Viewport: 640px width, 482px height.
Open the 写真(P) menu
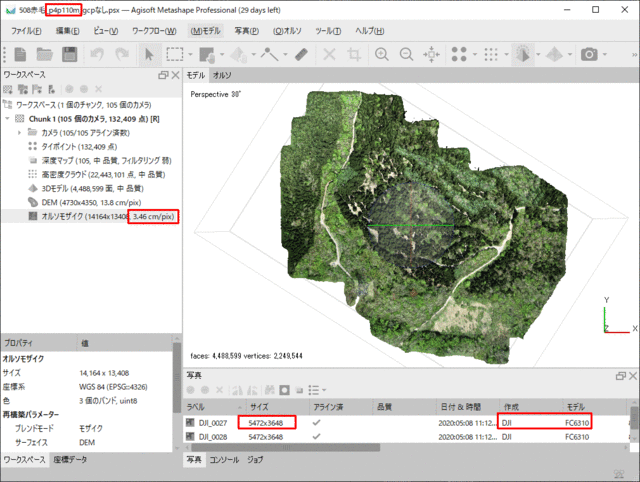coord(247,31)
